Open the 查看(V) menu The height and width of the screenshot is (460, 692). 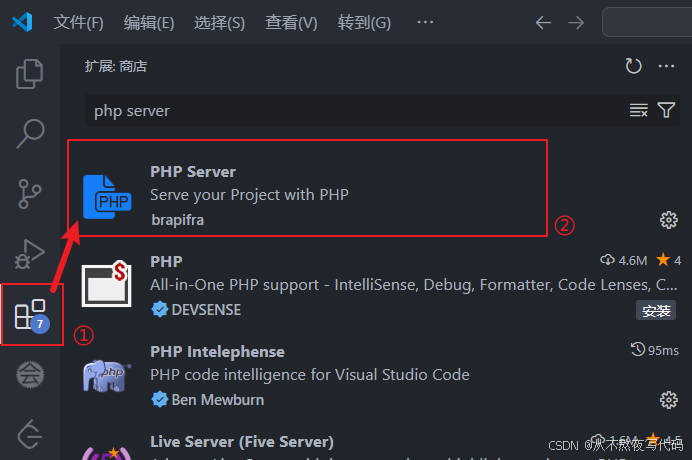[x=291, y=22]
